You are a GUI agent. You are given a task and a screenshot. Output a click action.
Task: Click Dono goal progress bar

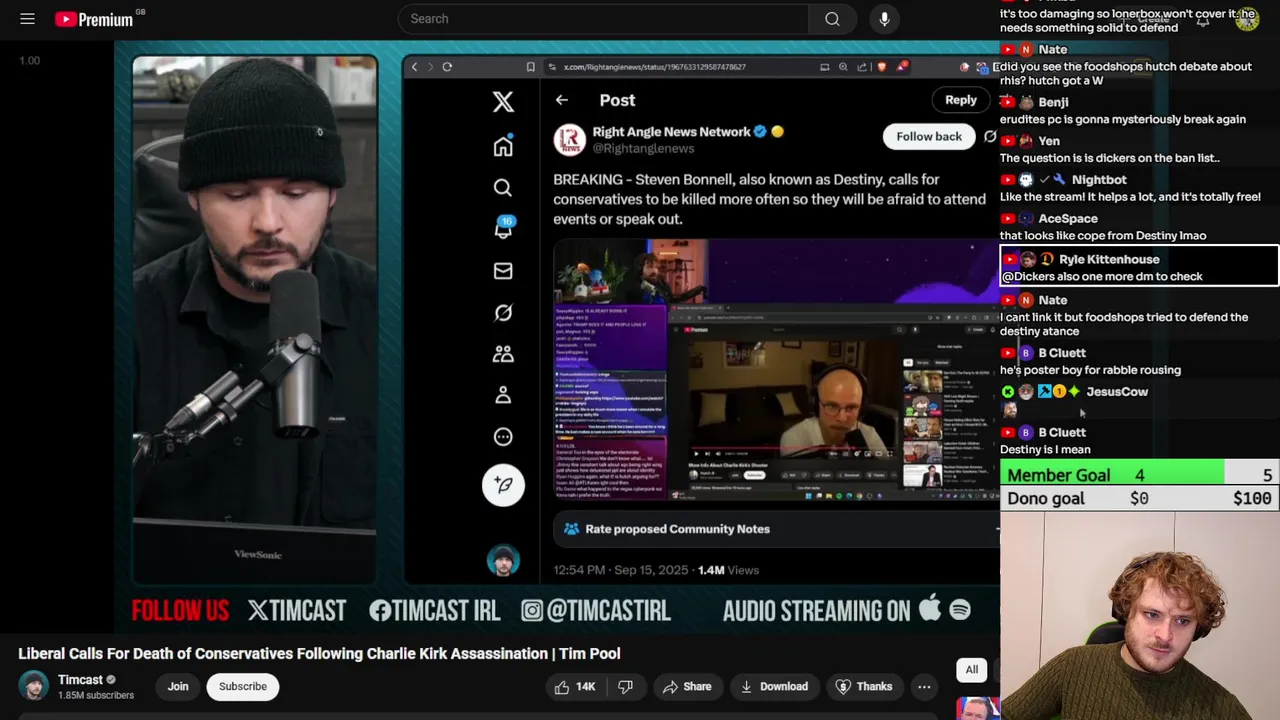tap(1140, 498)
